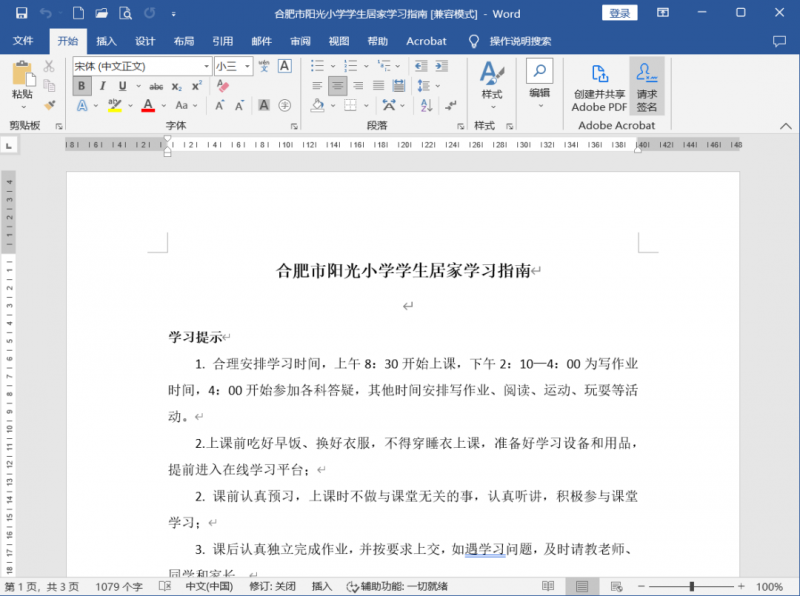Toggle Bold formatting off
The image size is (800, 596).
click(x=82, y=86)
